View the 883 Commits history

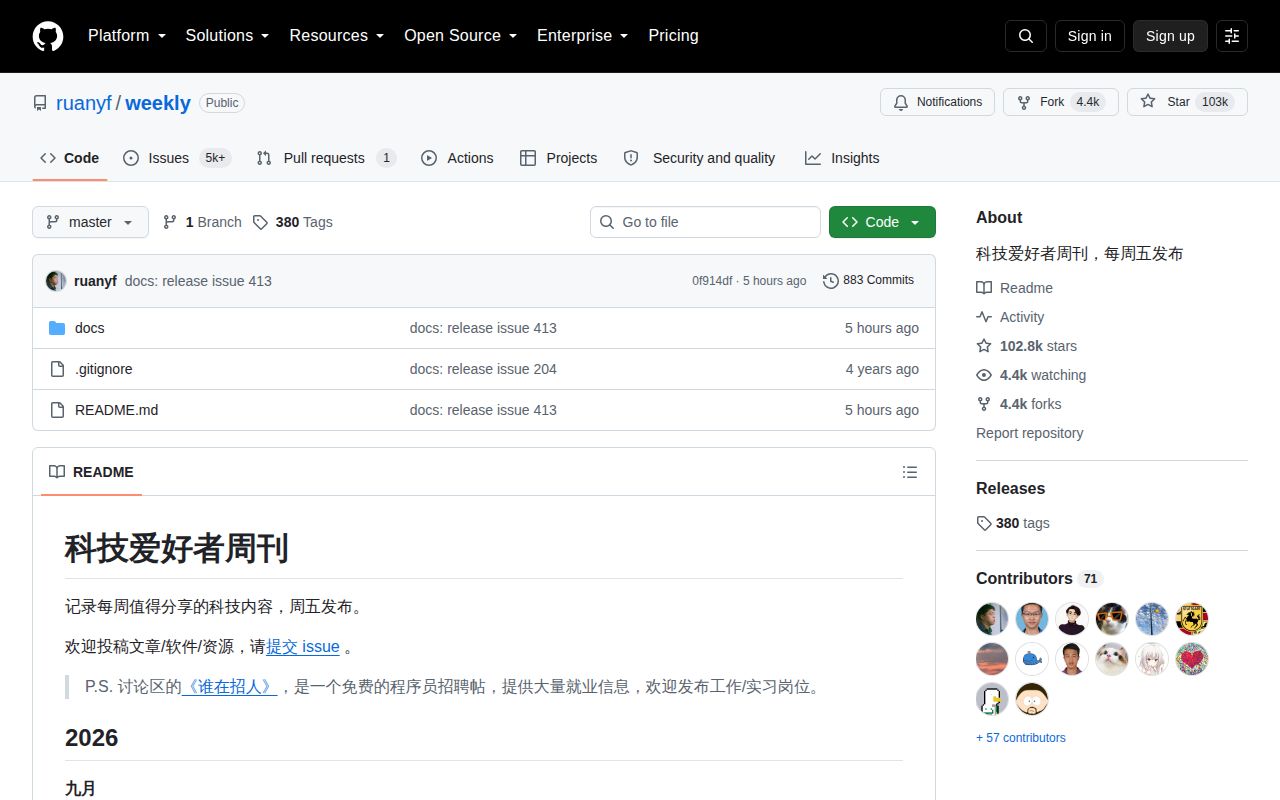[868, 280]
